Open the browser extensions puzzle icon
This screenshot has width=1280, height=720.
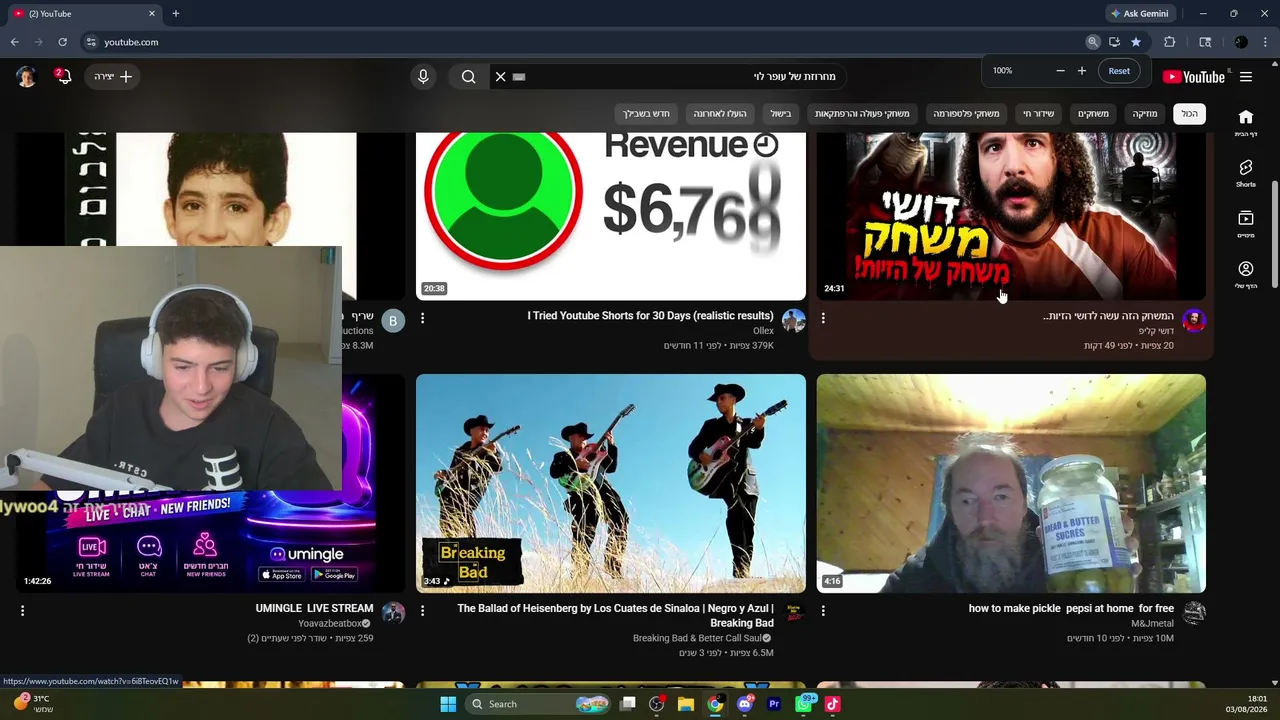tap(1169, 42)
